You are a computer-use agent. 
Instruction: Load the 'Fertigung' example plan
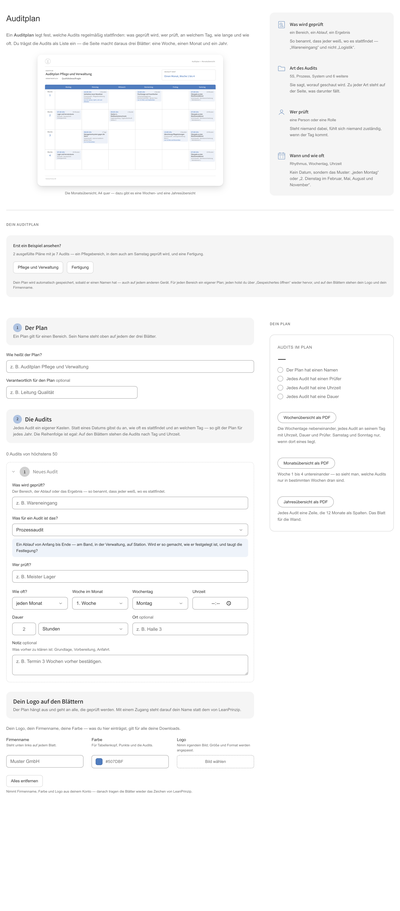[80, 267]
